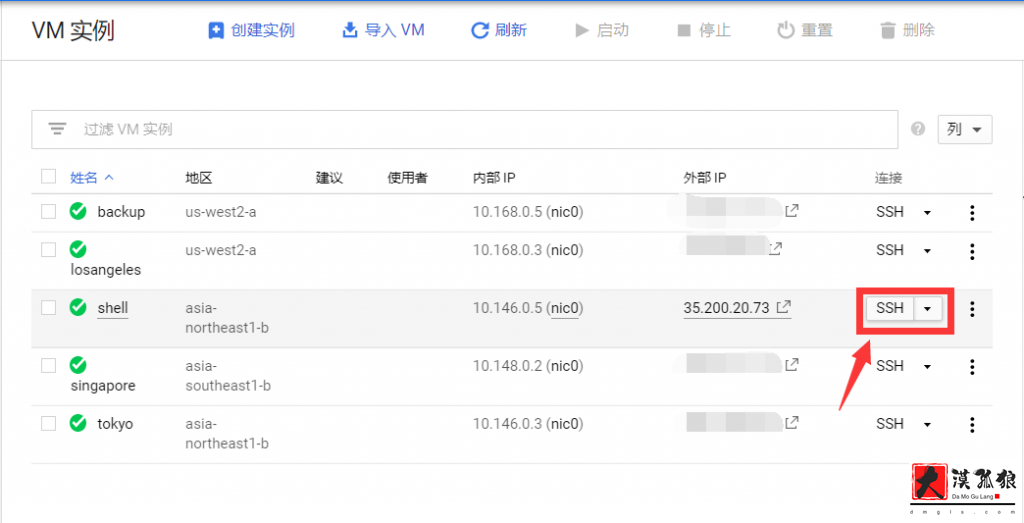Click green status icon for shell

pyautogui.click(x=78, y=307)
